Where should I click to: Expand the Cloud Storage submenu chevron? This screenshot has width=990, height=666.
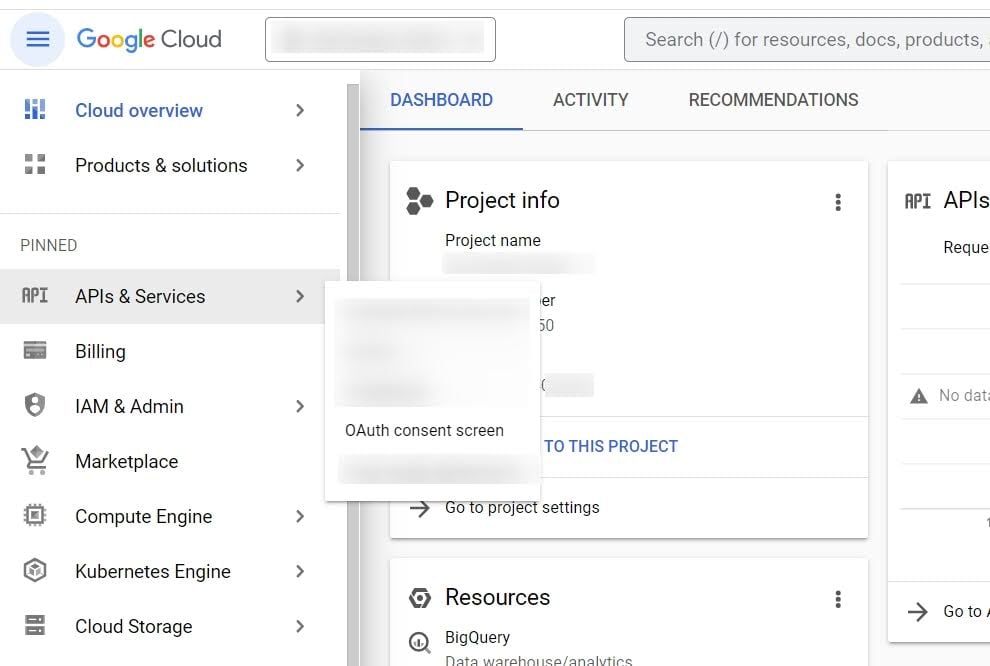point(300,626)
